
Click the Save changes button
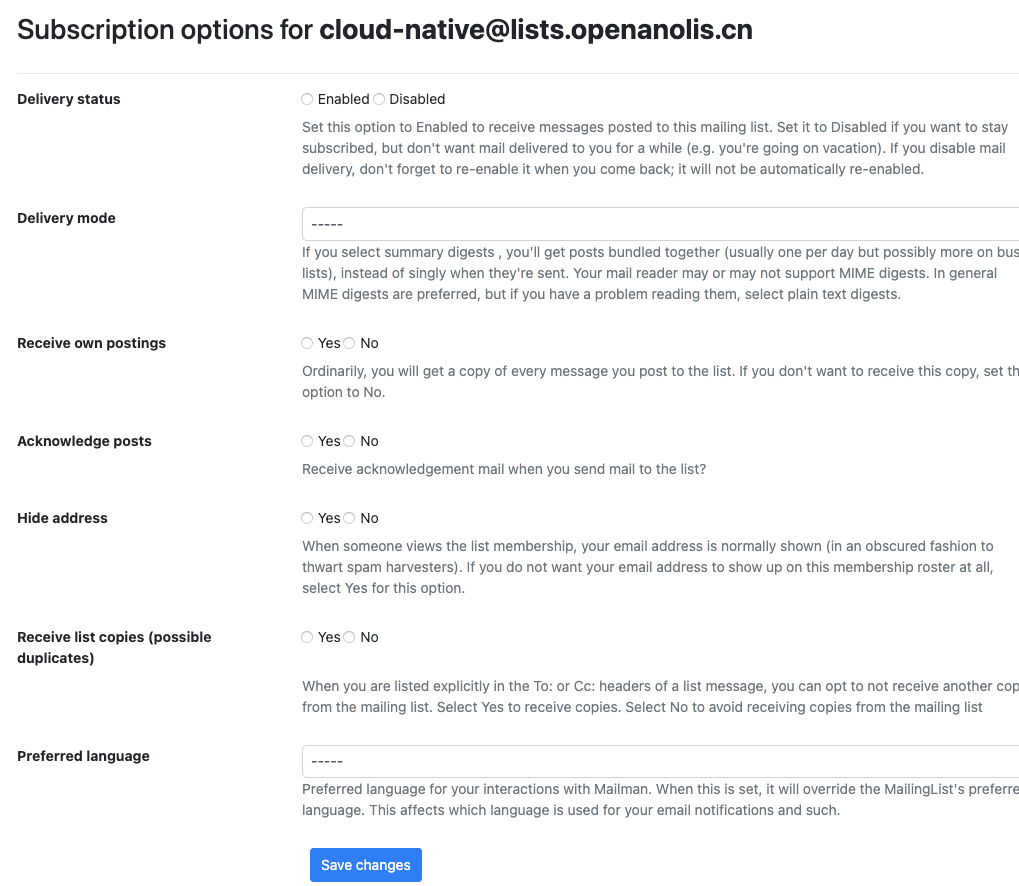[x=366, y=865]
